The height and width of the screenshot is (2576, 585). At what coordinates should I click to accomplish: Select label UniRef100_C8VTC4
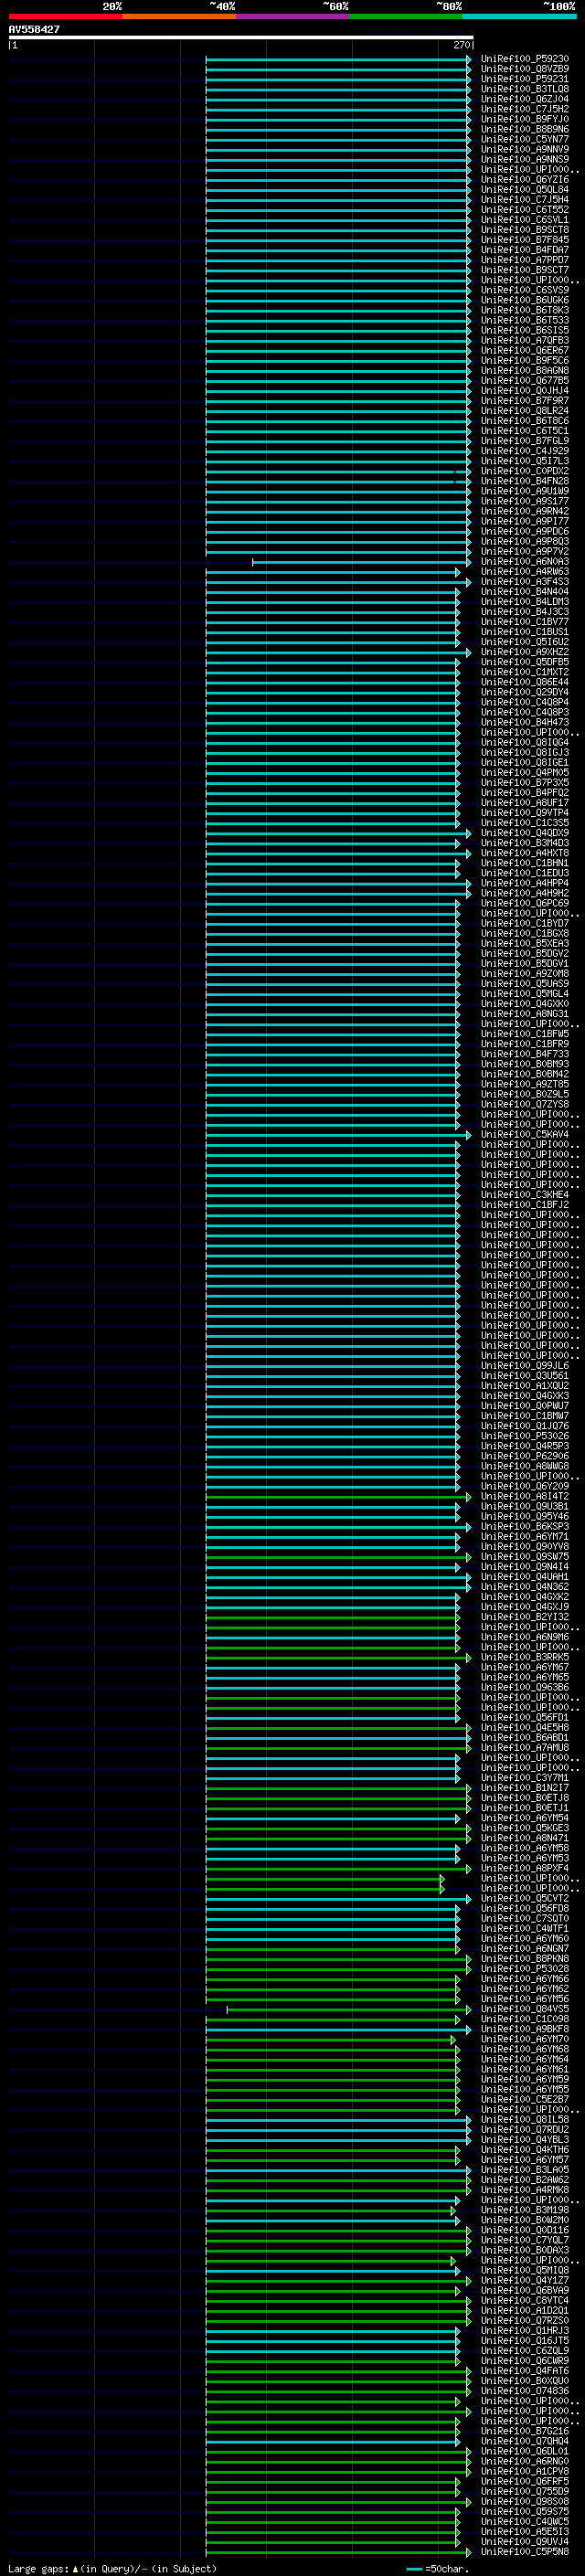(x=525, y=2300)
